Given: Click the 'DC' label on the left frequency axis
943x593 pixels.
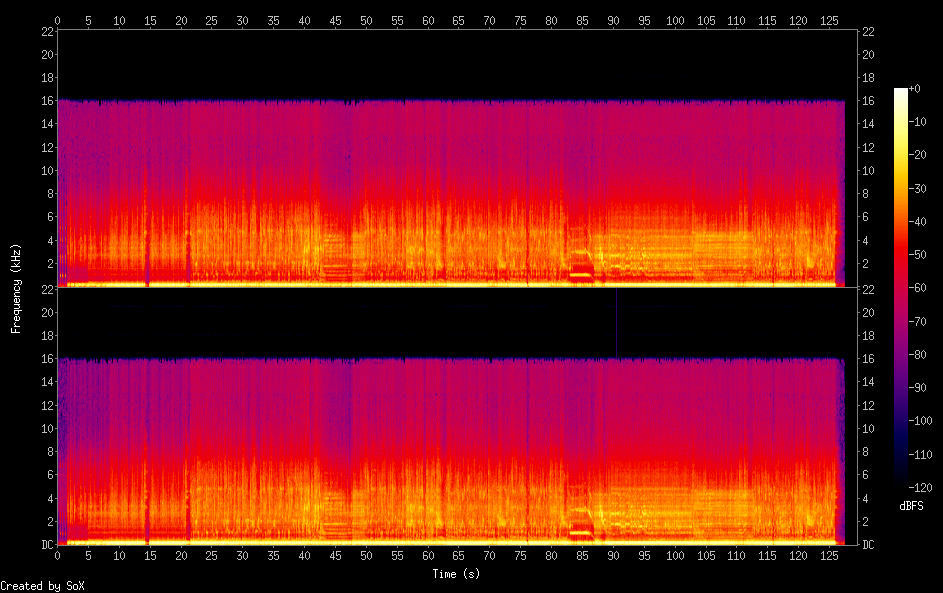Looking at the screenshot, I should [47, 545].
